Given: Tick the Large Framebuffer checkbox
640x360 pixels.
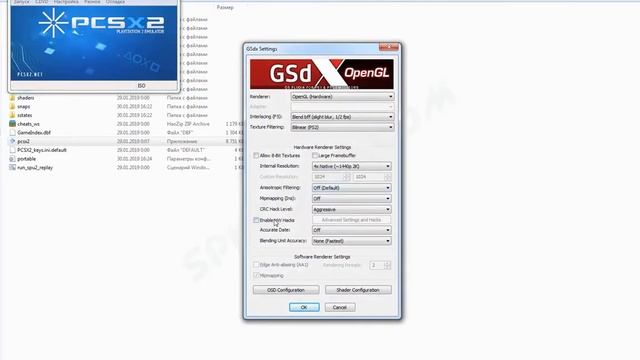Looking at the screenshot, I should pyautogui.click(x=315, y=156).
